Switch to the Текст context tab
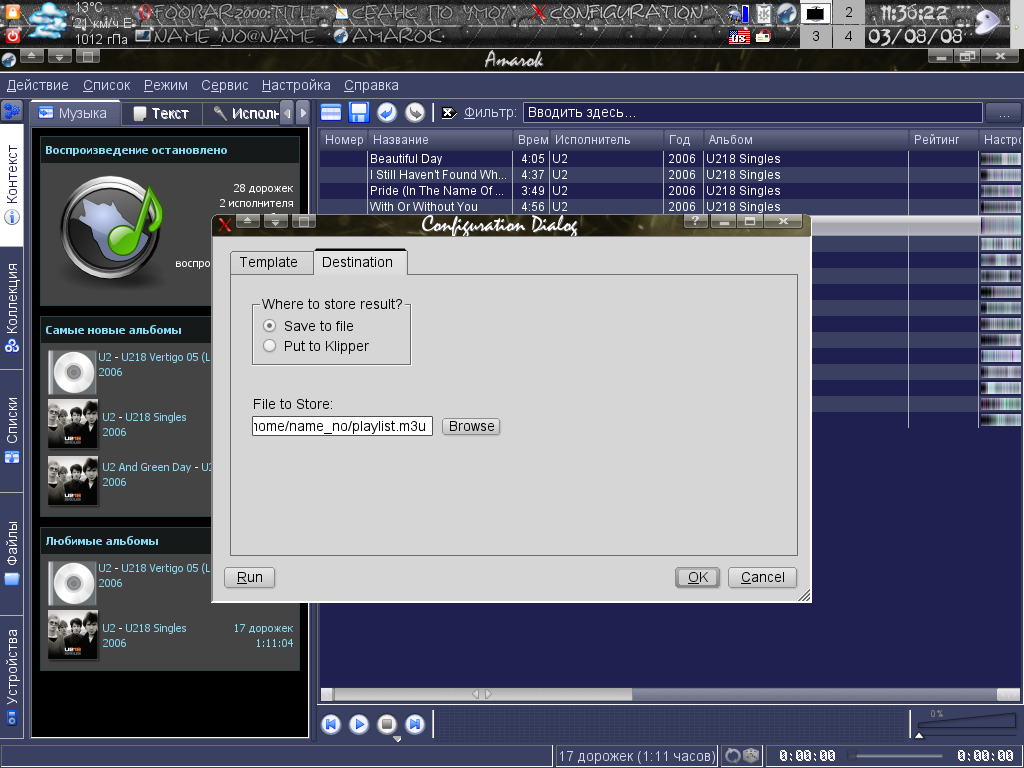This screenshot has width=1024, height=768. 162,114
